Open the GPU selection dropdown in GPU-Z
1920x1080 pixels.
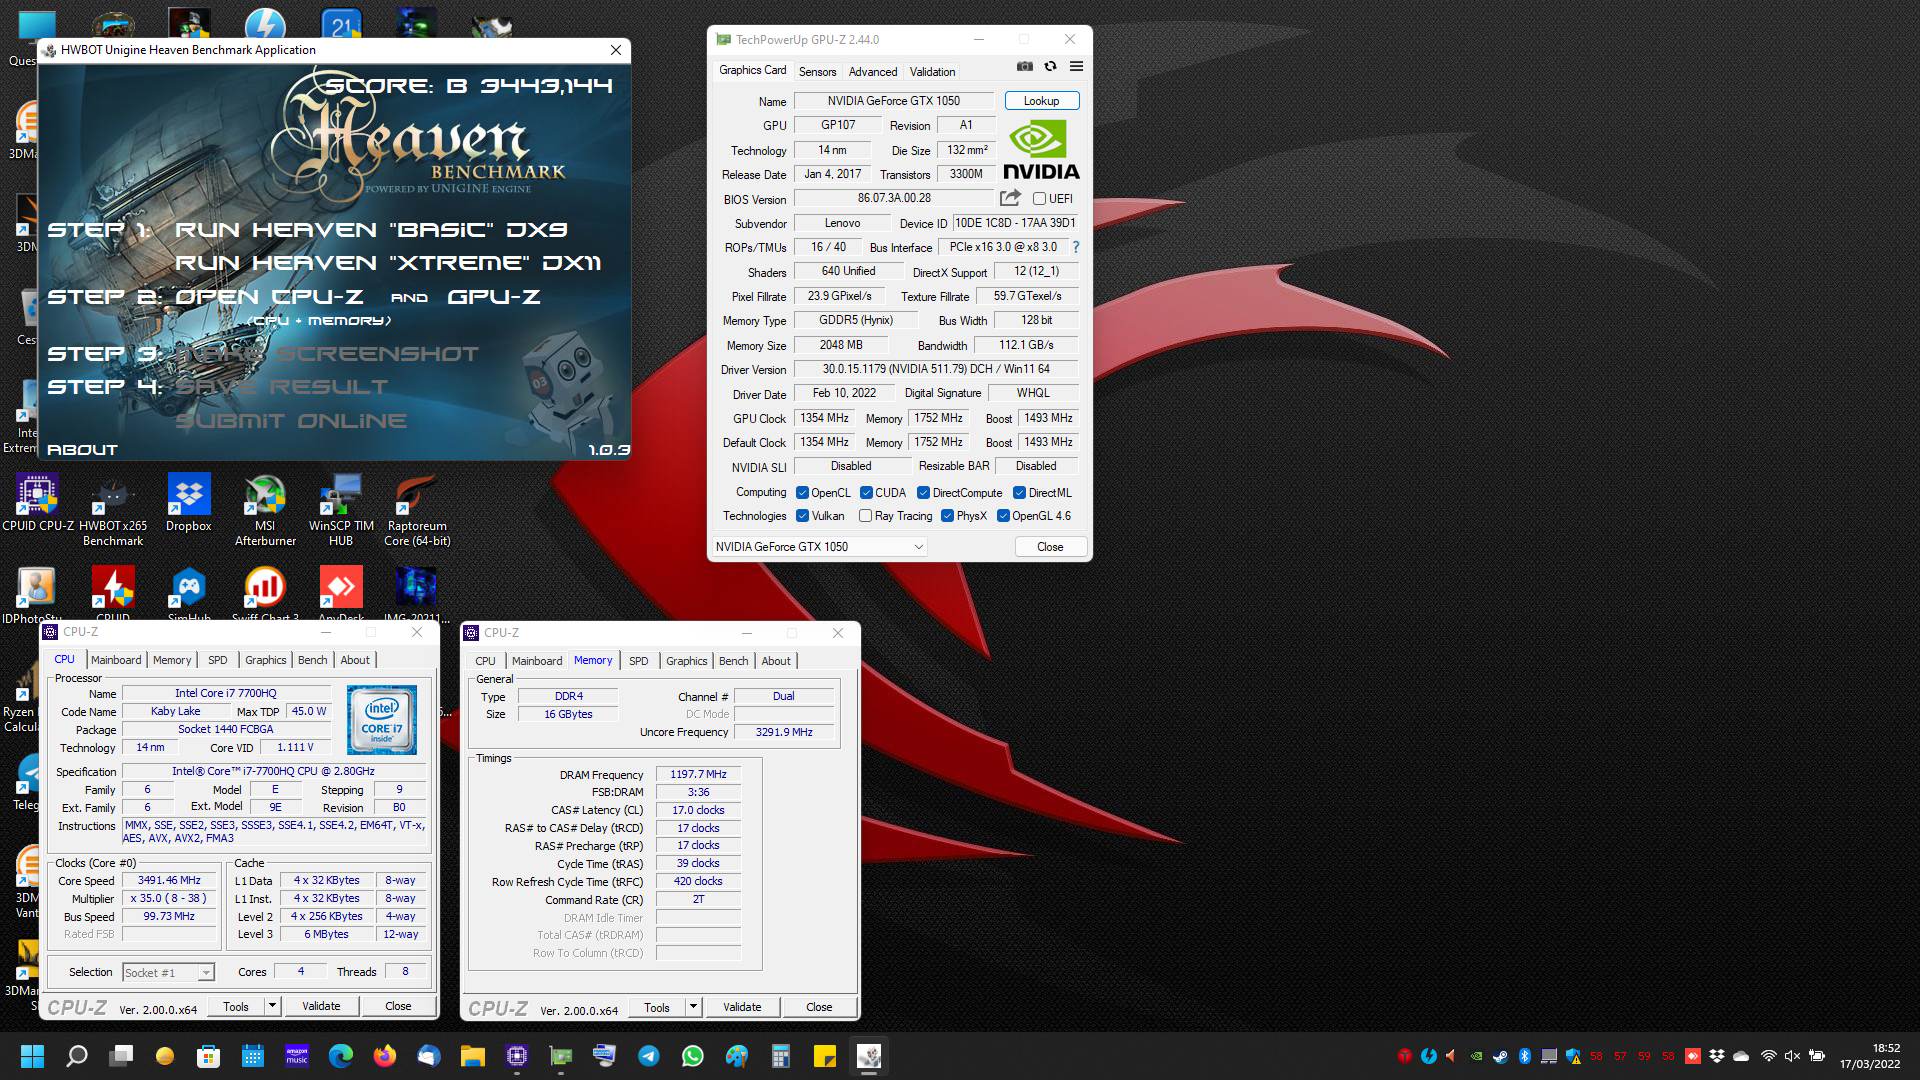[819, 547]
